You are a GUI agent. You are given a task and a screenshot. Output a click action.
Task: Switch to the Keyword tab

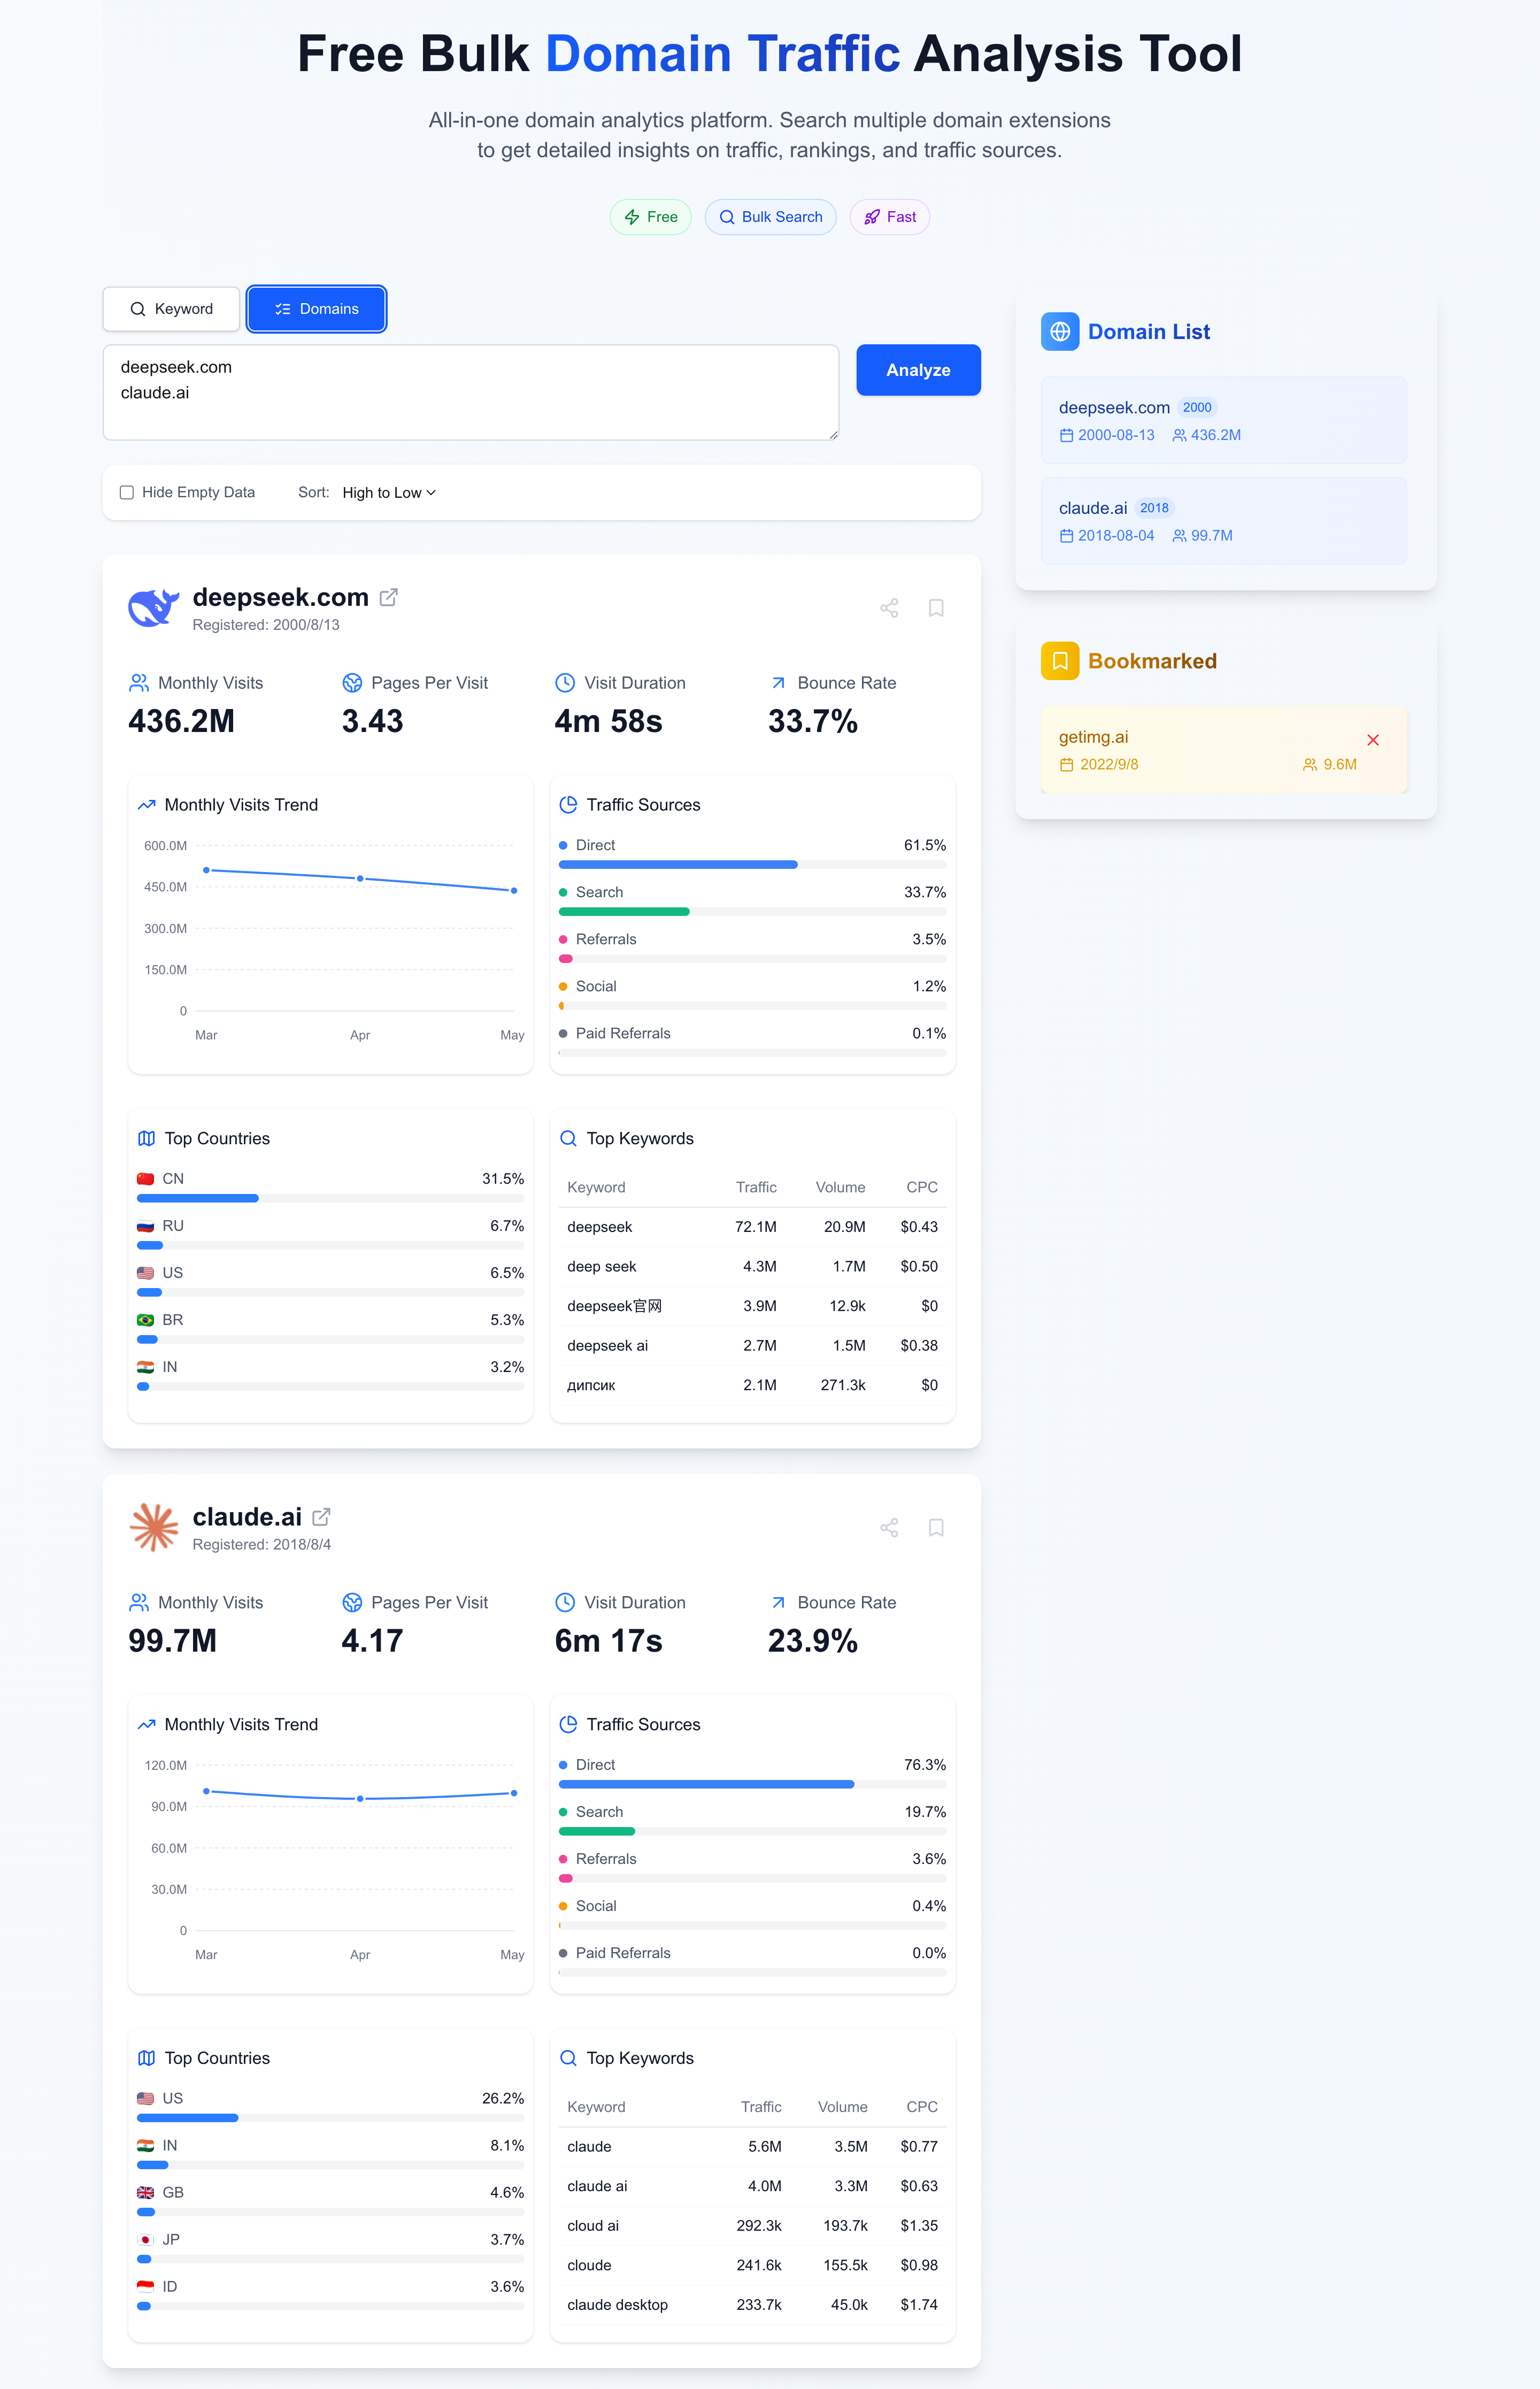tap(171, 309)
